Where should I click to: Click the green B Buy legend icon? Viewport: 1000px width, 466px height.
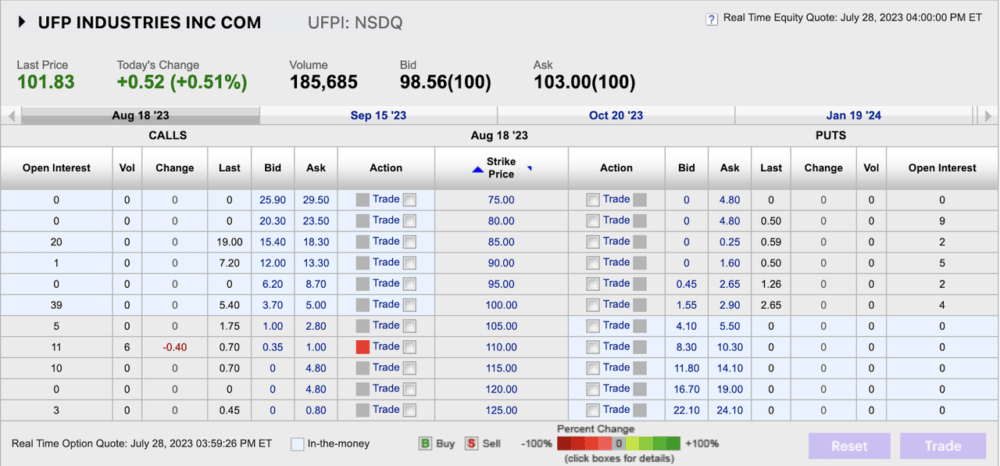[425, 444]
